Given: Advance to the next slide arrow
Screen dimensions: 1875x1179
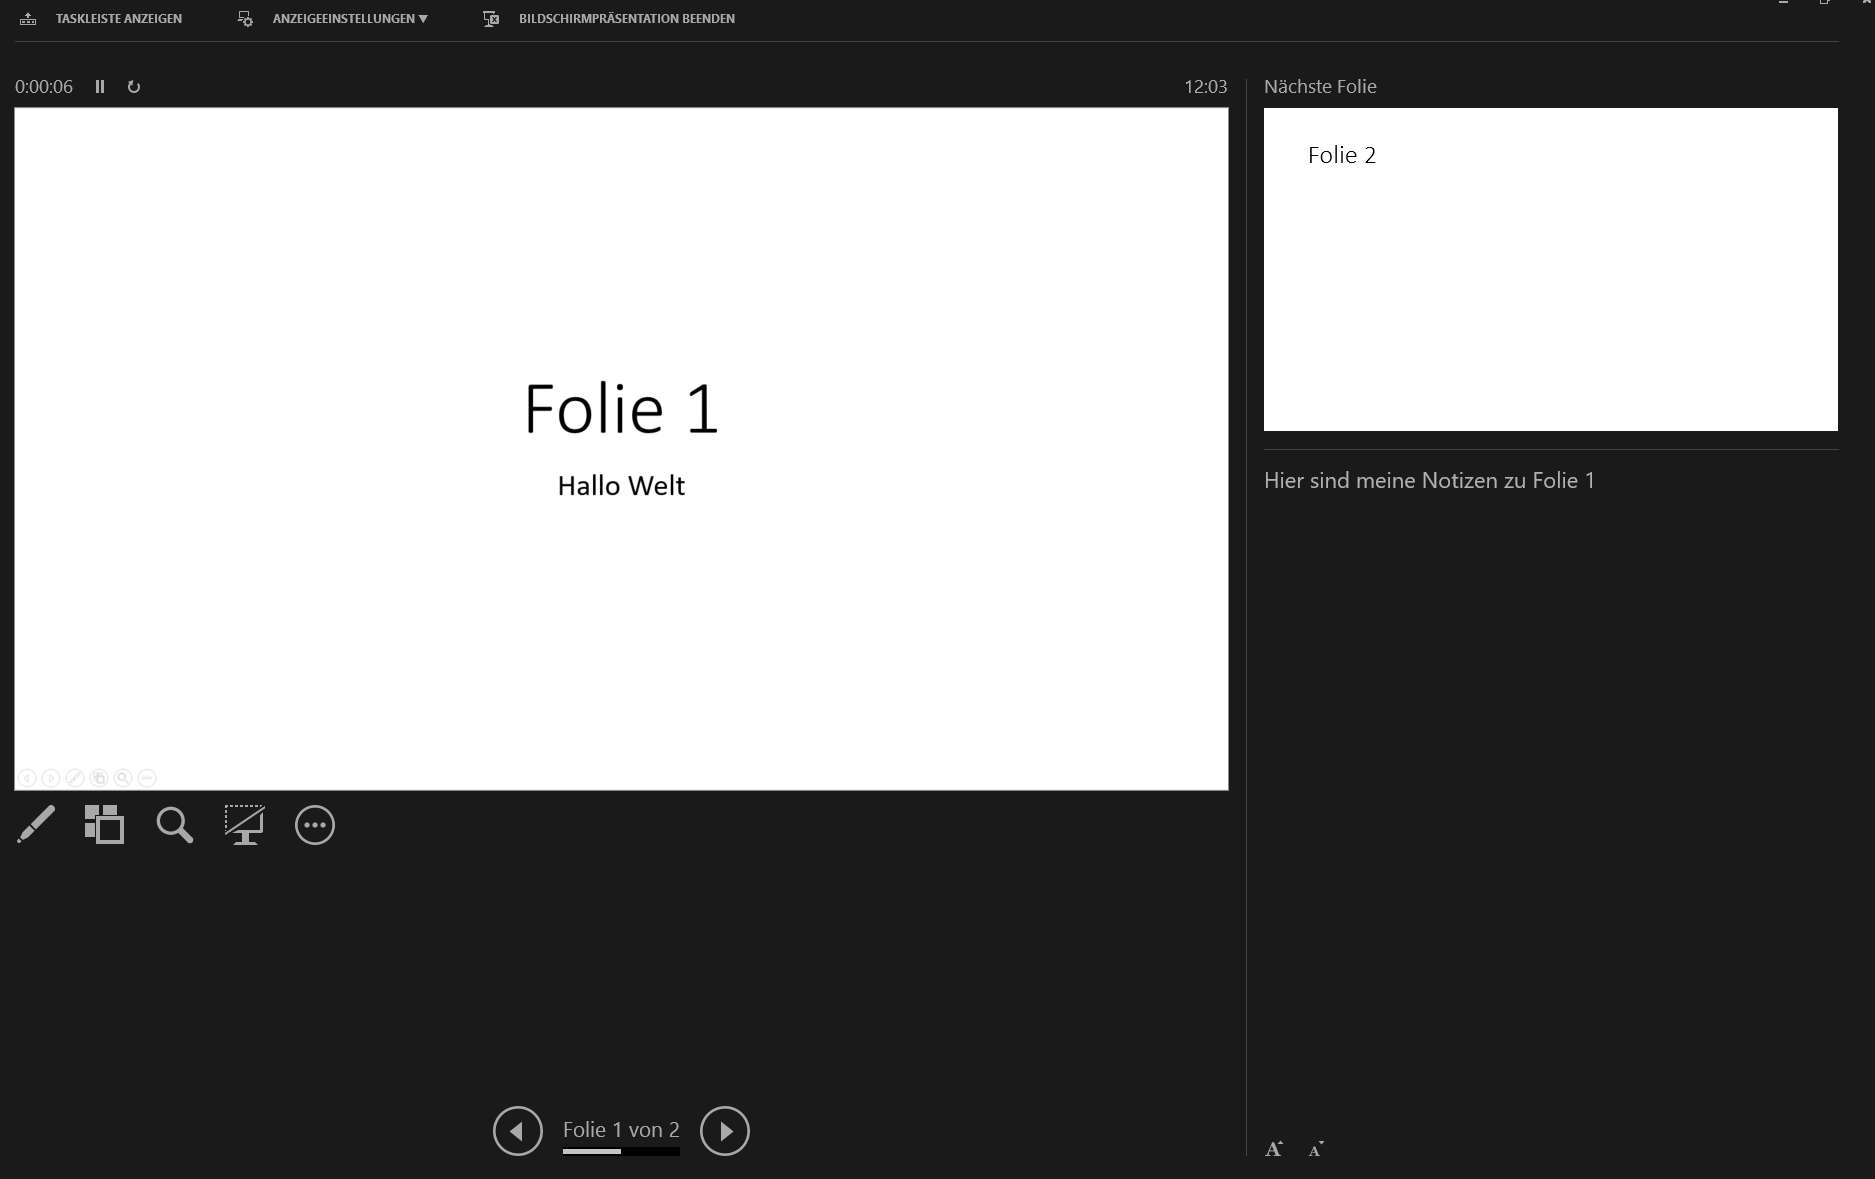Looking at the screenshot, I should pos(725,1131).
